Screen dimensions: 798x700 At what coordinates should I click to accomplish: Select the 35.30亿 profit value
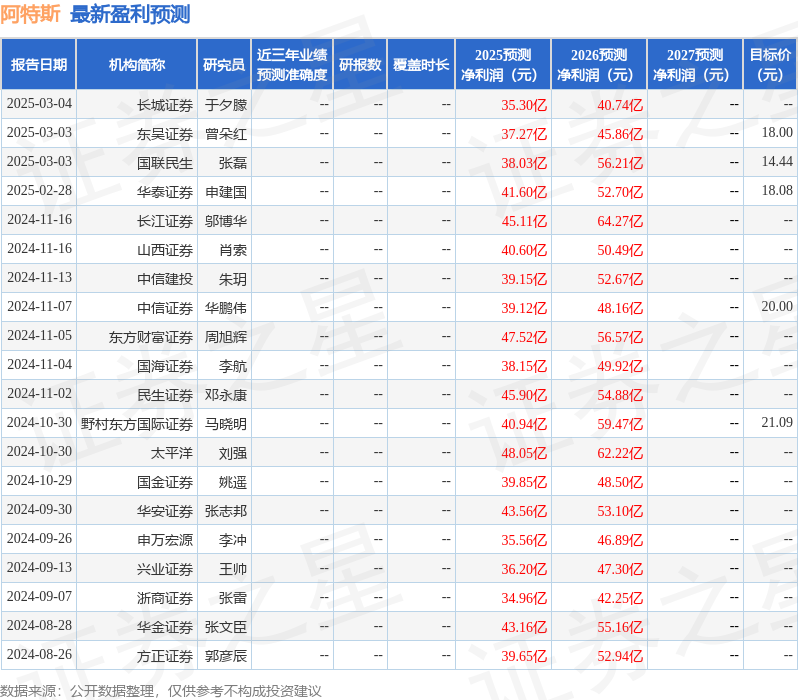(x=524, y=105)
